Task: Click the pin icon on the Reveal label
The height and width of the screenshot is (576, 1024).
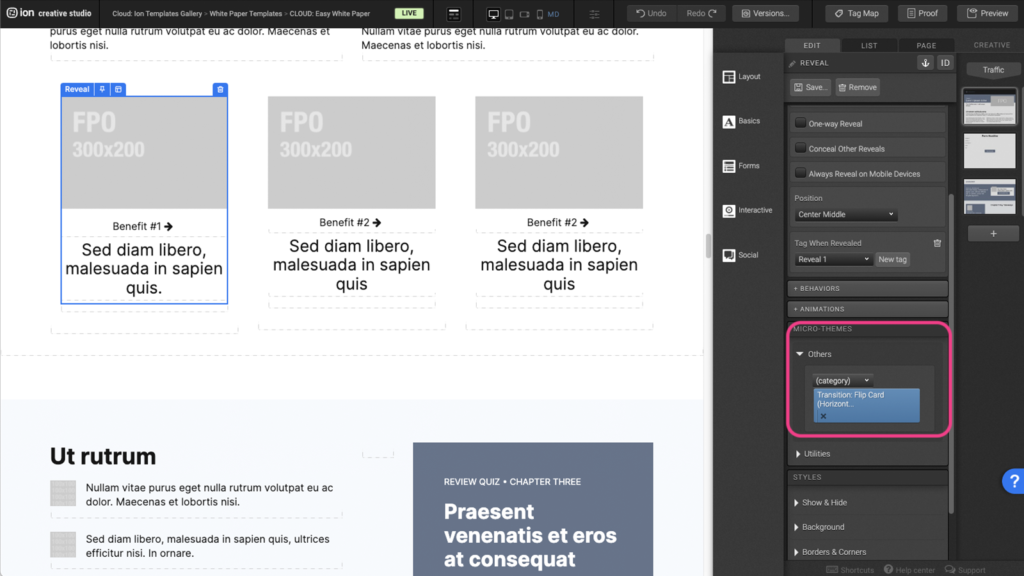Action: tap(102, 90)
